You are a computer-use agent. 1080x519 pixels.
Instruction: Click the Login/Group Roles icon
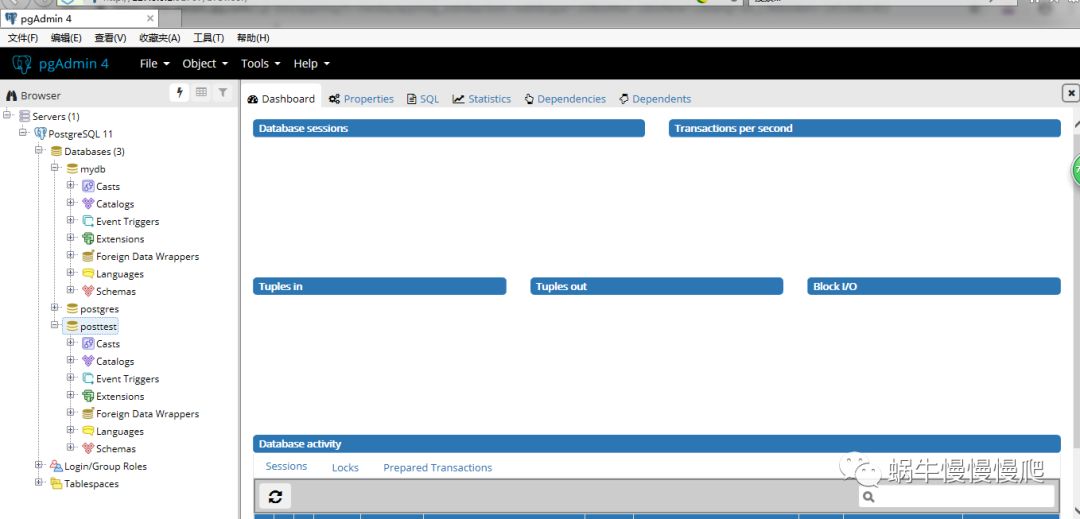[x=56, y=466]
